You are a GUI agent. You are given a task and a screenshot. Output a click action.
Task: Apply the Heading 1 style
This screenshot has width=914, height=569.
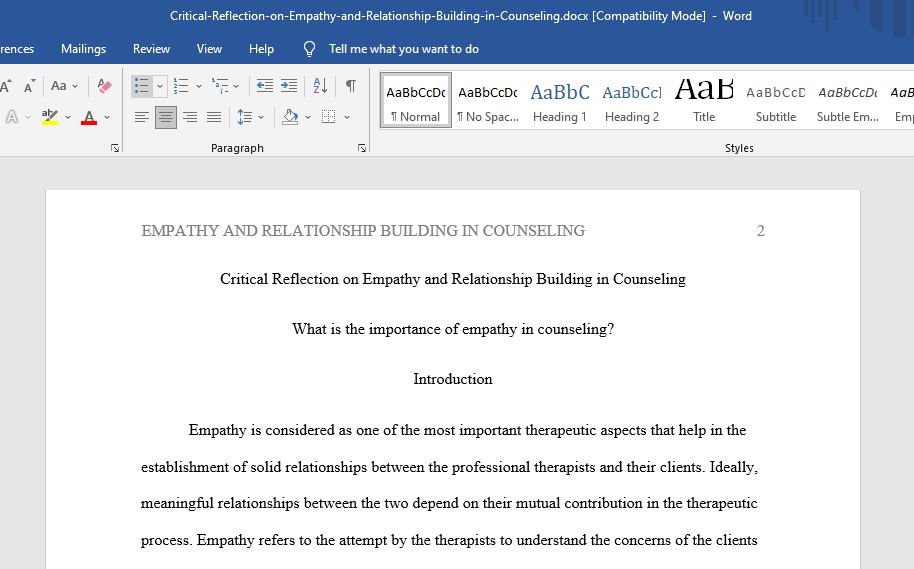click(x=560, y=100)
